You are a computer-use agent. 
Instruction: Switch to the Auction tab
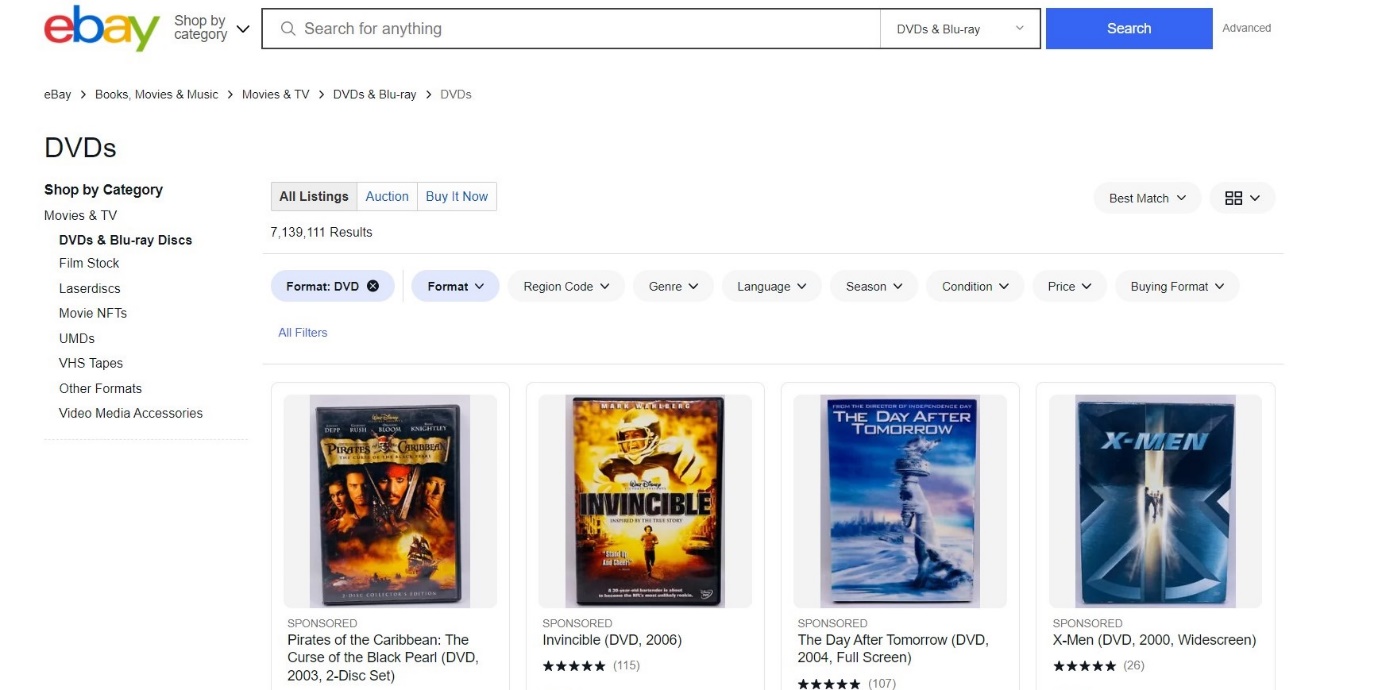click(x=387, y=196)
